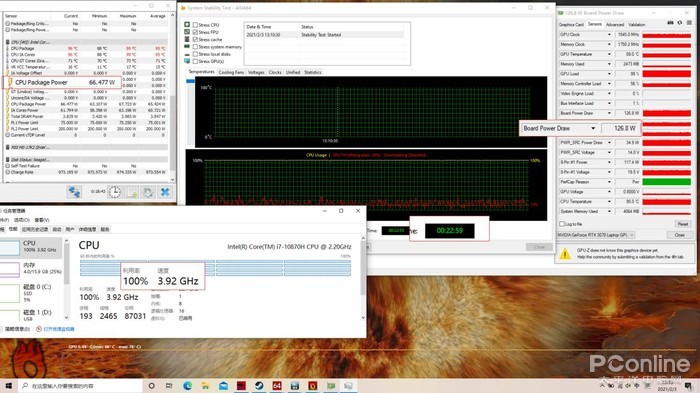Open Steam from the taskbar
Screen dimensions: 700x393
pyautogui.click(x=259, y=385)
